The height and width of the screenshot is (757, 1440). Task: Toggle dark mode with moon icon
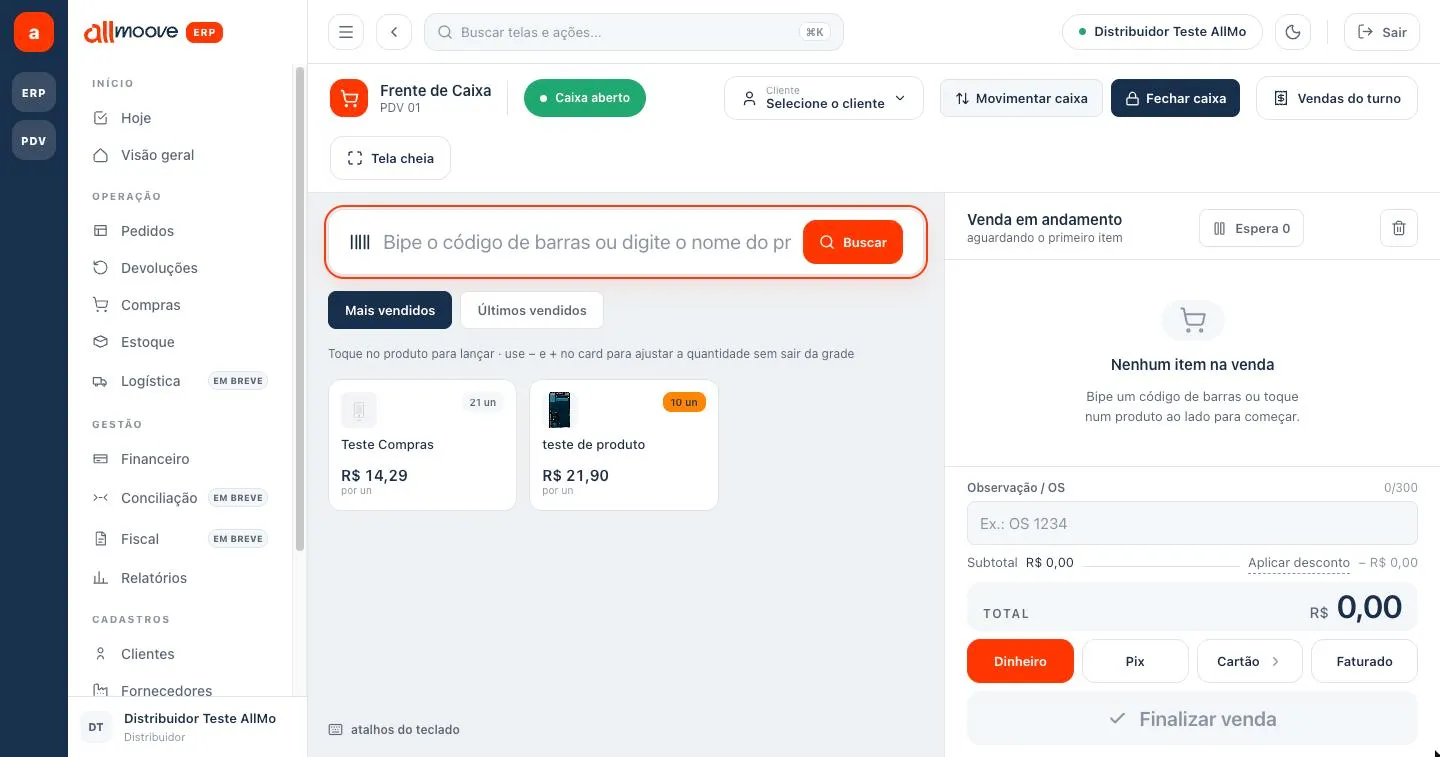click(1293, 32)
